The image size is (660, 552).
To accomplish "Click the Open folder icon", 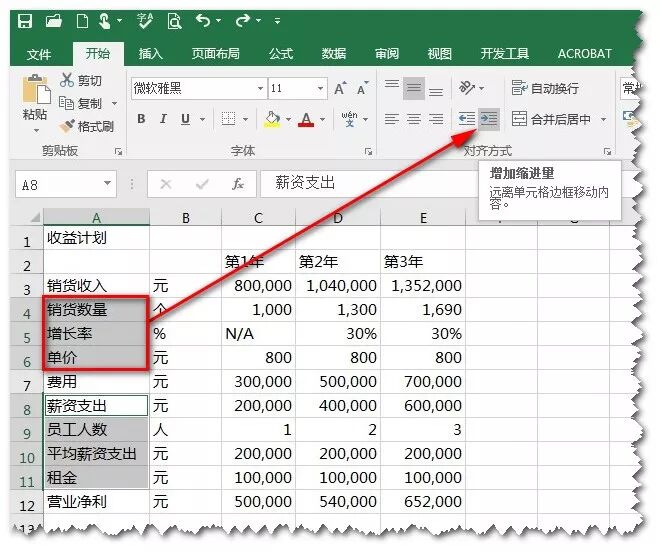I will pos(54,20).
